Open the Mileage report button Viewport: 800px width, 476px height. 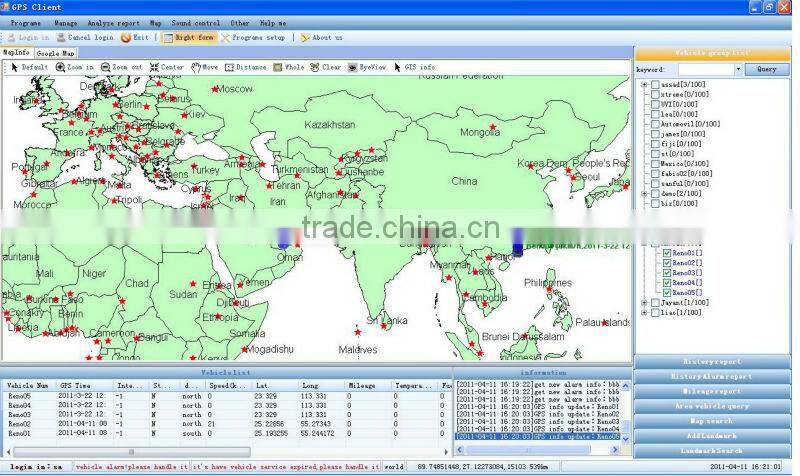tap(712, 391)
